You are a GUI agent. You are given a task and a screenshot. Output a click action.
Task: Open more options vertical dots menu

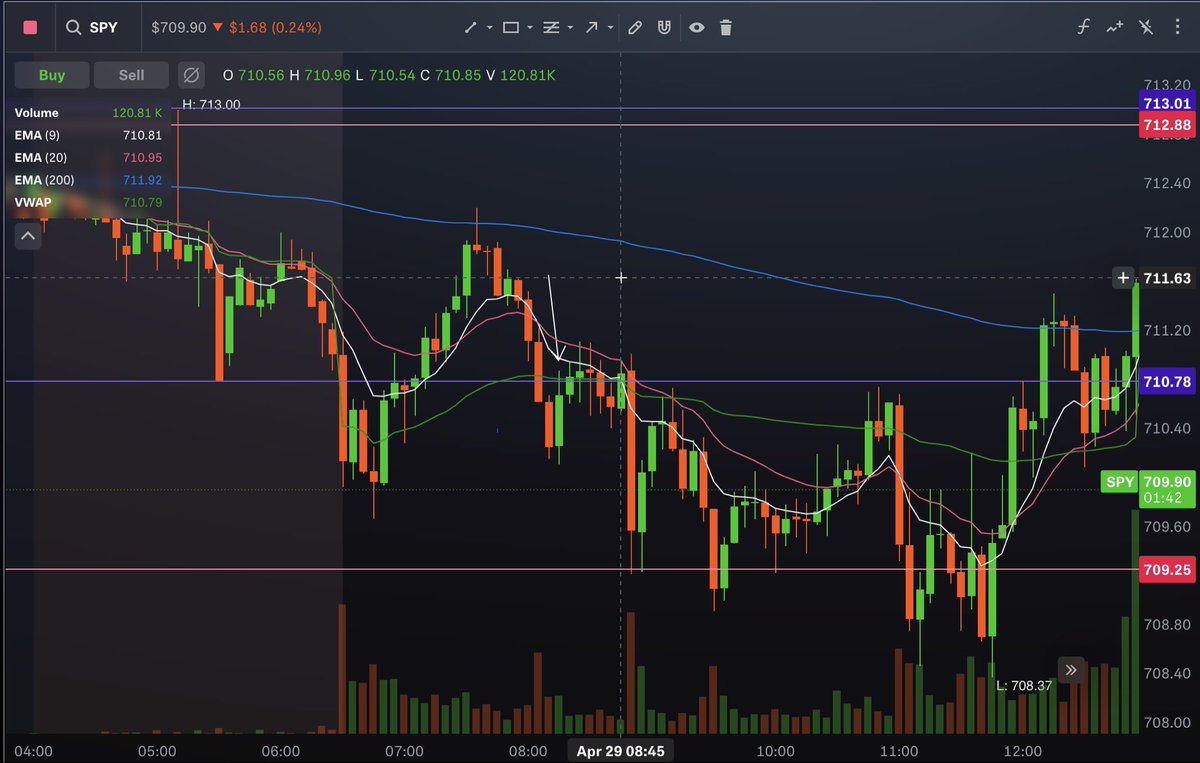pyautogui.click(x=1176, y=28)
